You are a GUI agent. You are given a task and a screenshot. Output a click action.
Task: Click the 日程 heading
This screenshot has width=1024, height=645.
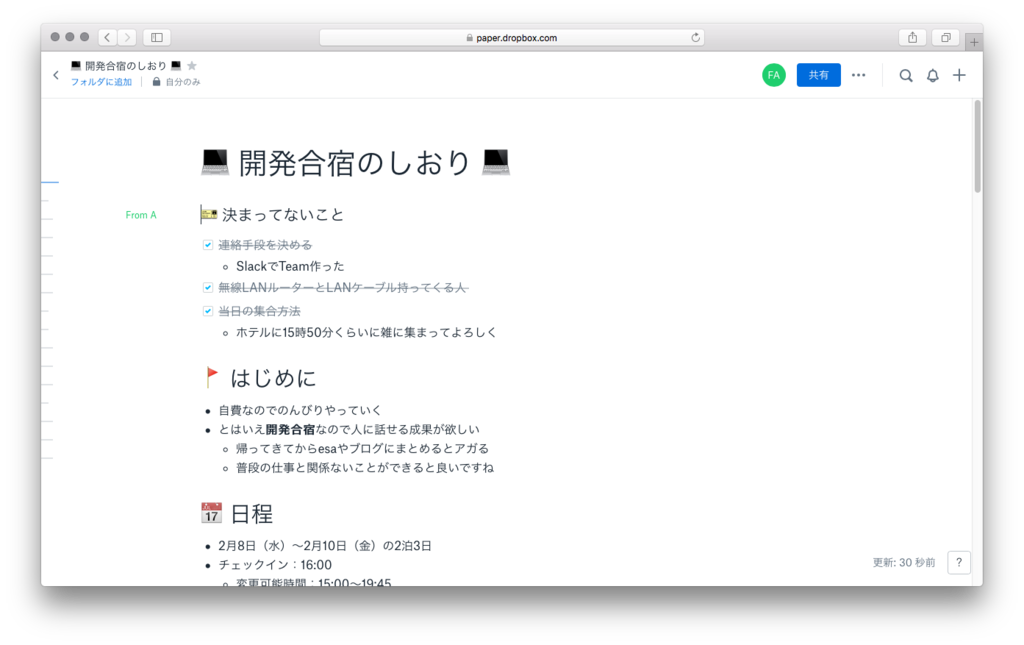(251, 514)
